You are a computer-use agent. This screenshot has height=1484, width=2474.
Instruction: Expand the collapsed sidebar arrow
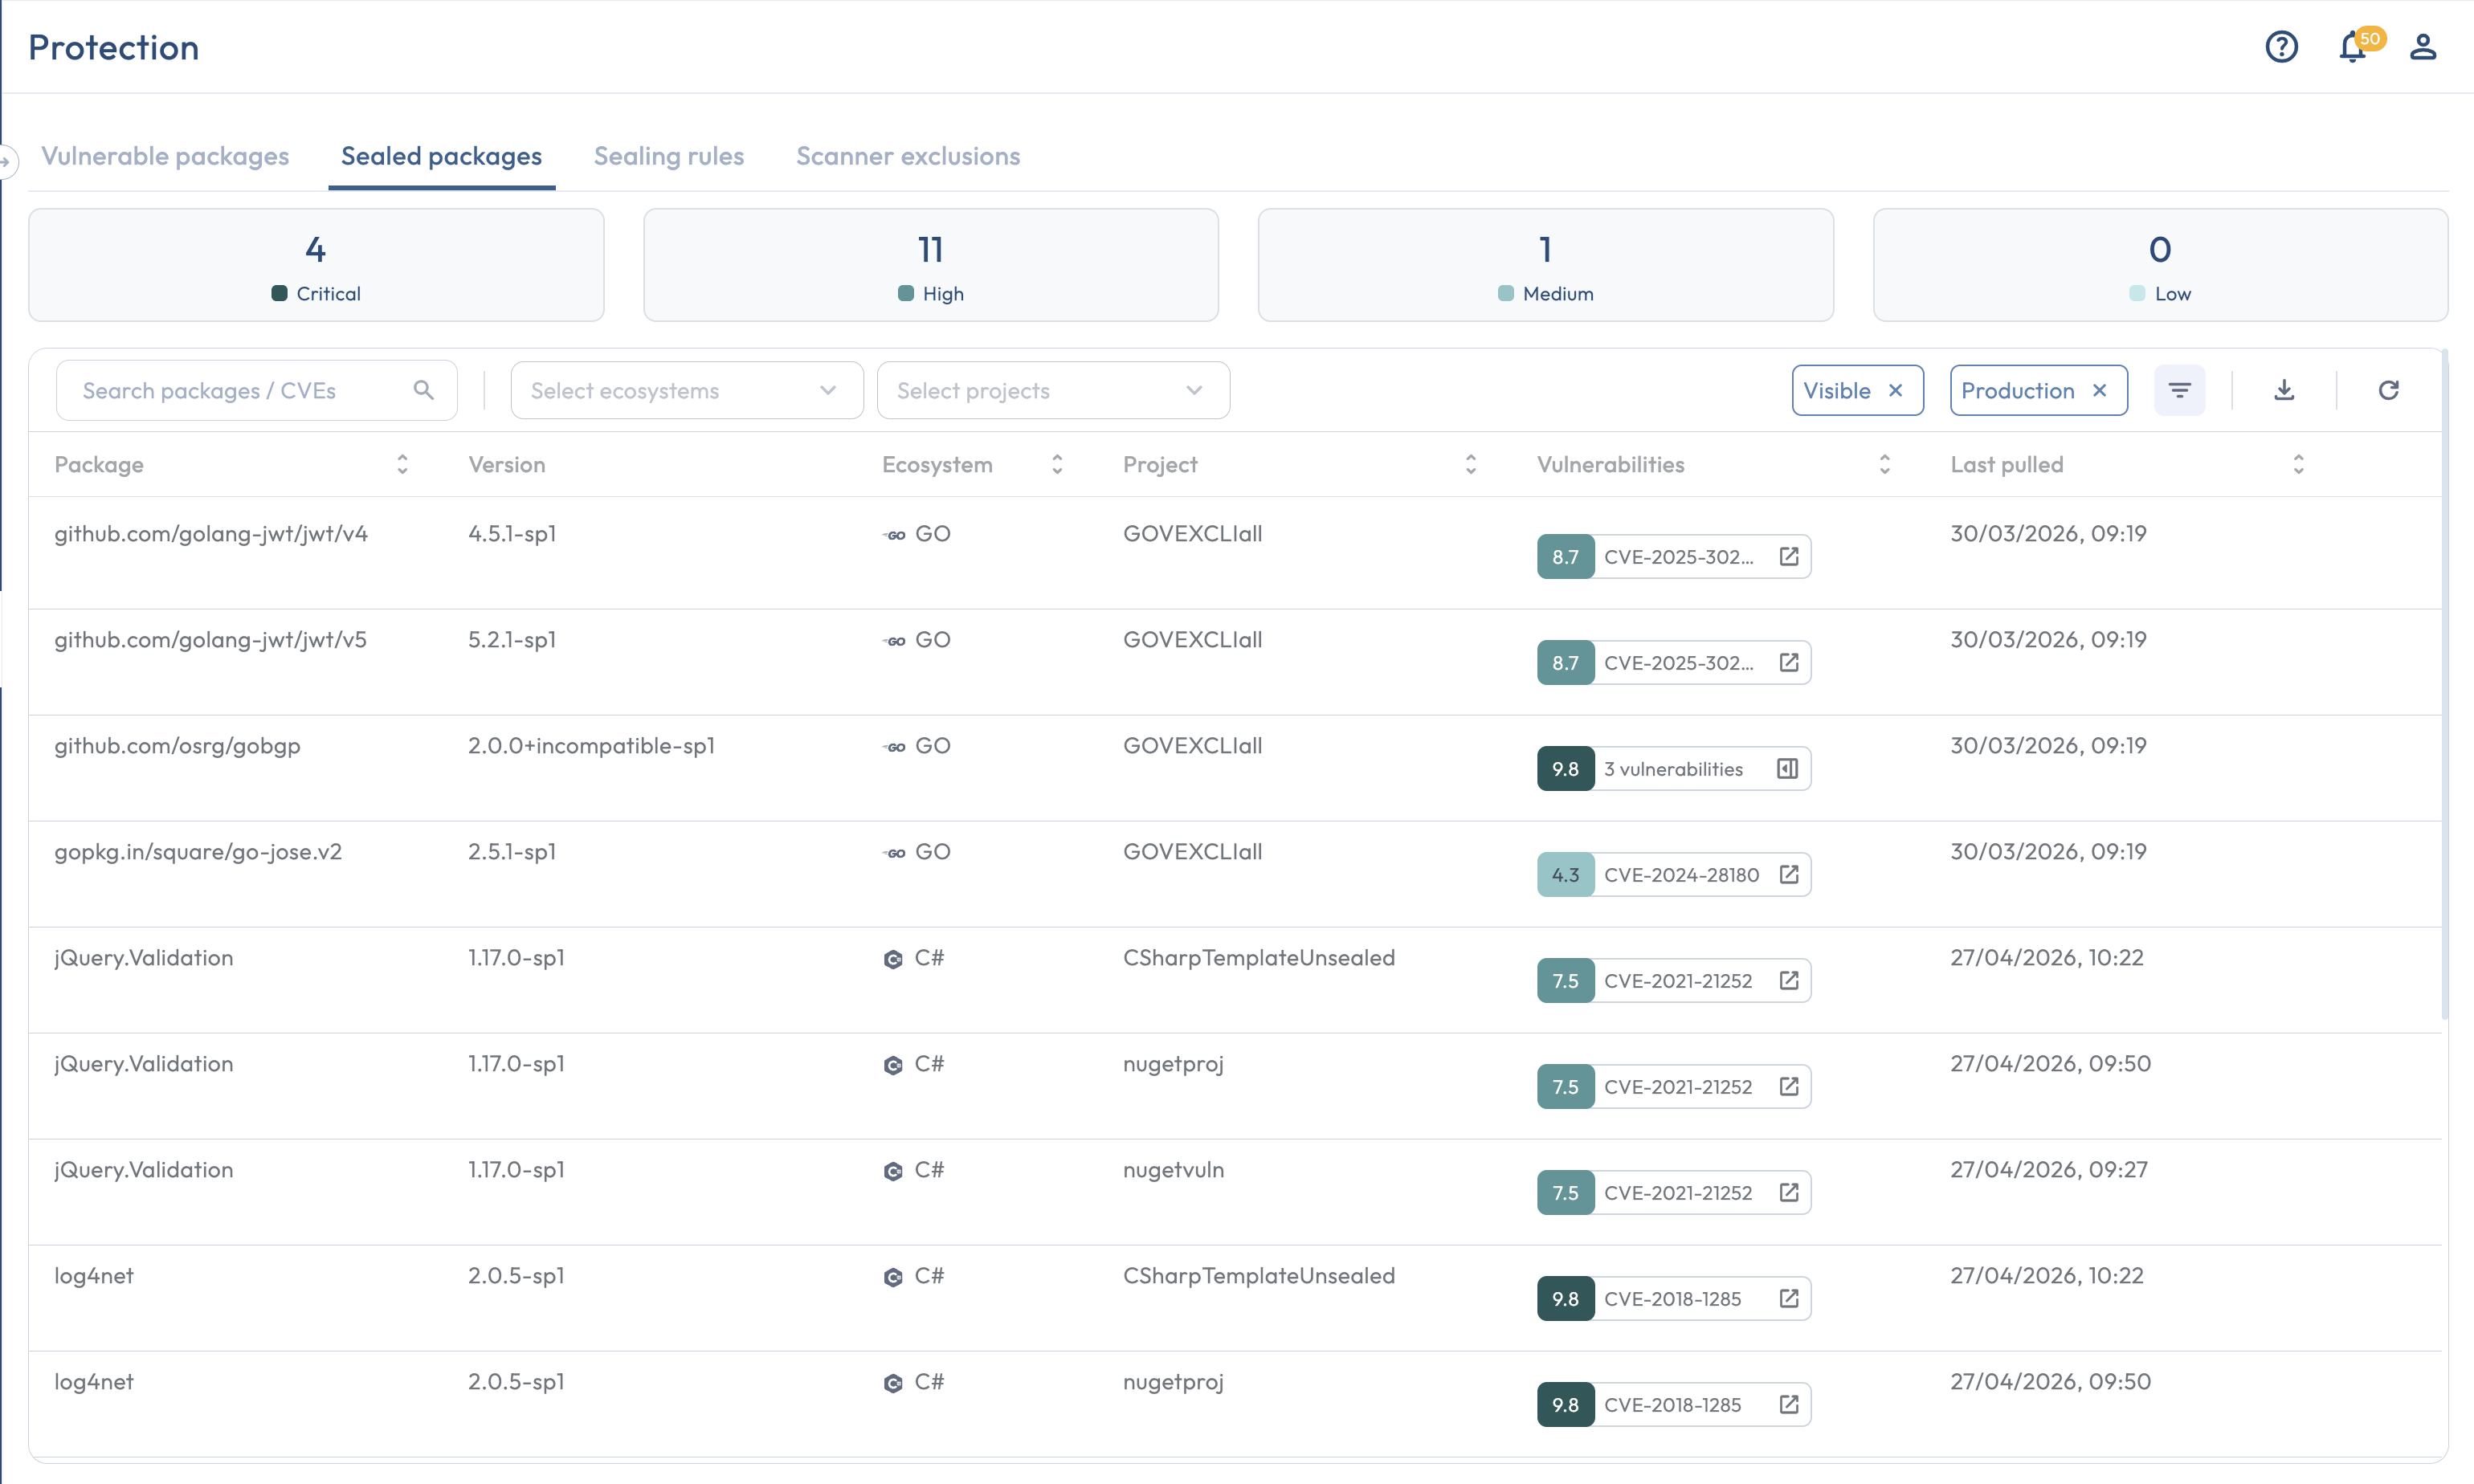[6, 161]
